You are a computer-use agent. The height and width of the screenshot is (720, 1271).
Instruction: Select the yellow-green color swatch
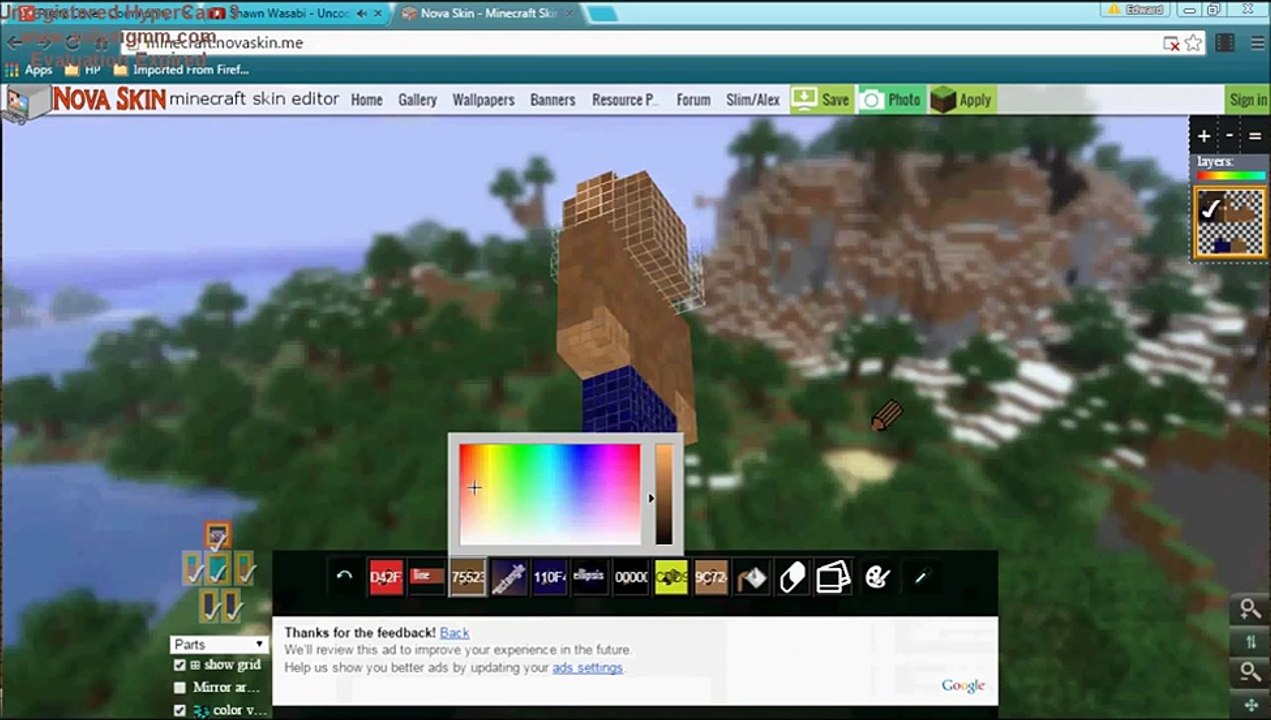click(x=672, y=577)
